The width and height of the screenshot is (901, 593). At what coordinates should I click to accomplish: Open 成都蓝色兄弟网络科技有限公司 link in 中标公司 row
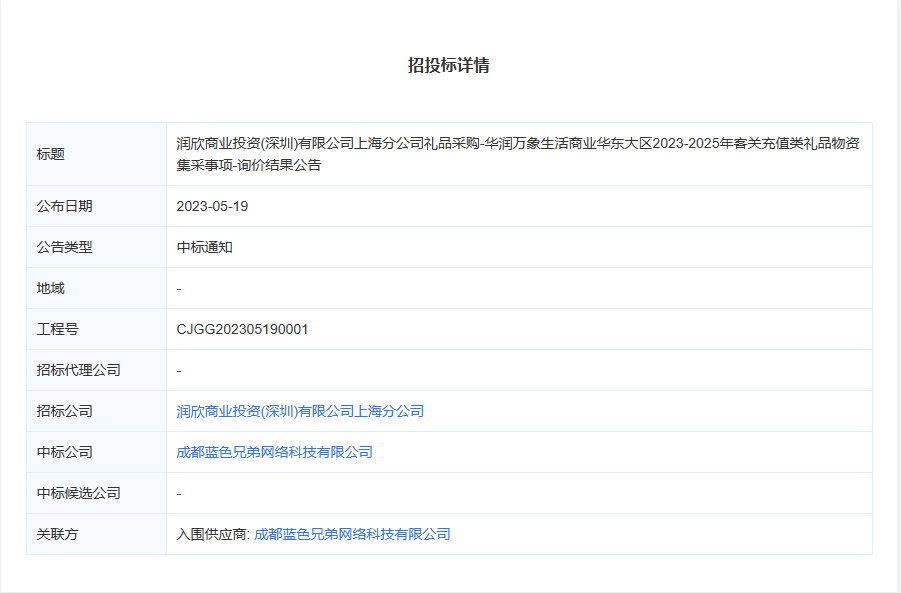coord(274,452)
